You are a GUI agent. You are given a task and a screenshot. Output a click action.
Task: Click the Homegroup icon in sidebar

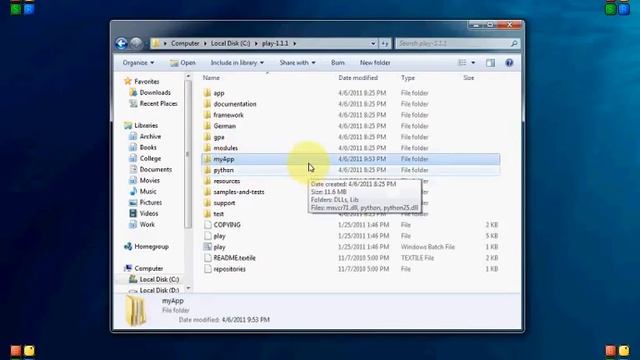128,247
